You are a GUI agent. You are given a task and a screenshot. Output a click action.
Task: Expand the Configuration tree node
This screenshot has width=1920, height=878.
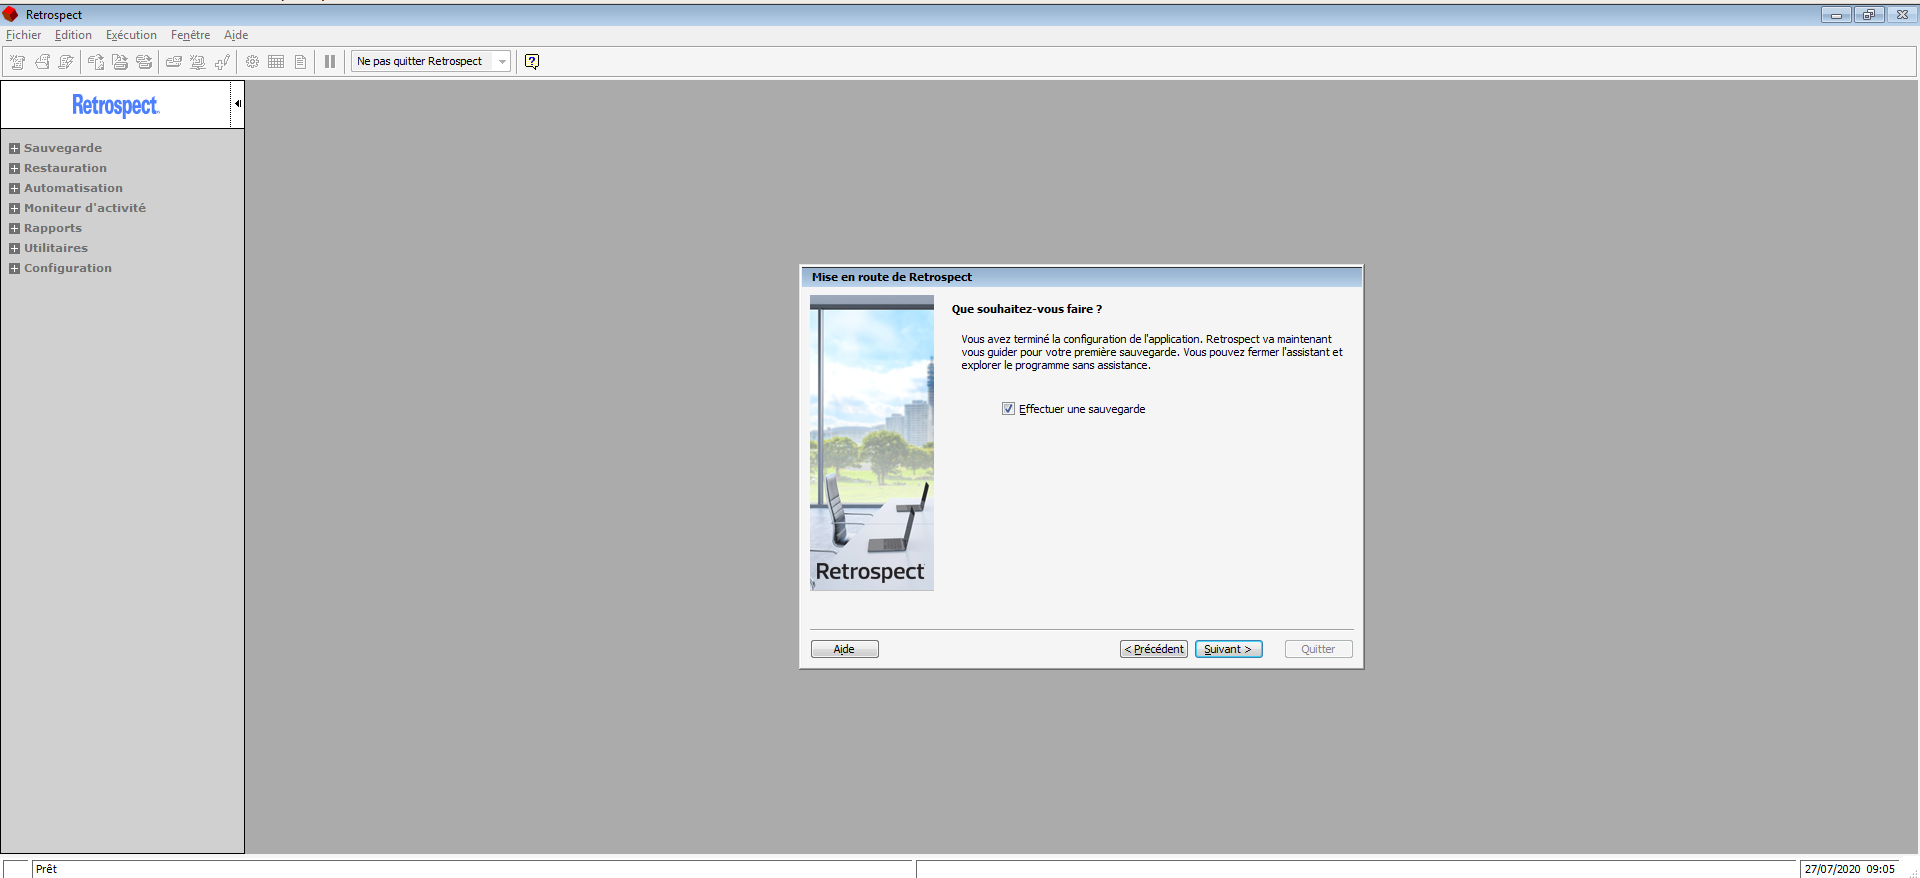pos(14,269)
